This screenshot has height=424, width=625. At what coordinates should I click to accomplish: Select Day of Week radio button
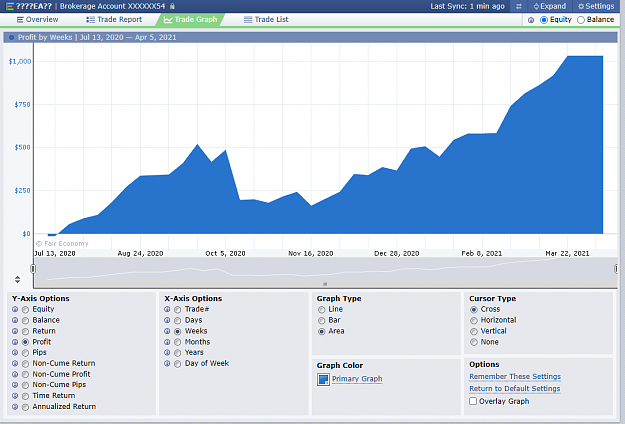[178, 363]
